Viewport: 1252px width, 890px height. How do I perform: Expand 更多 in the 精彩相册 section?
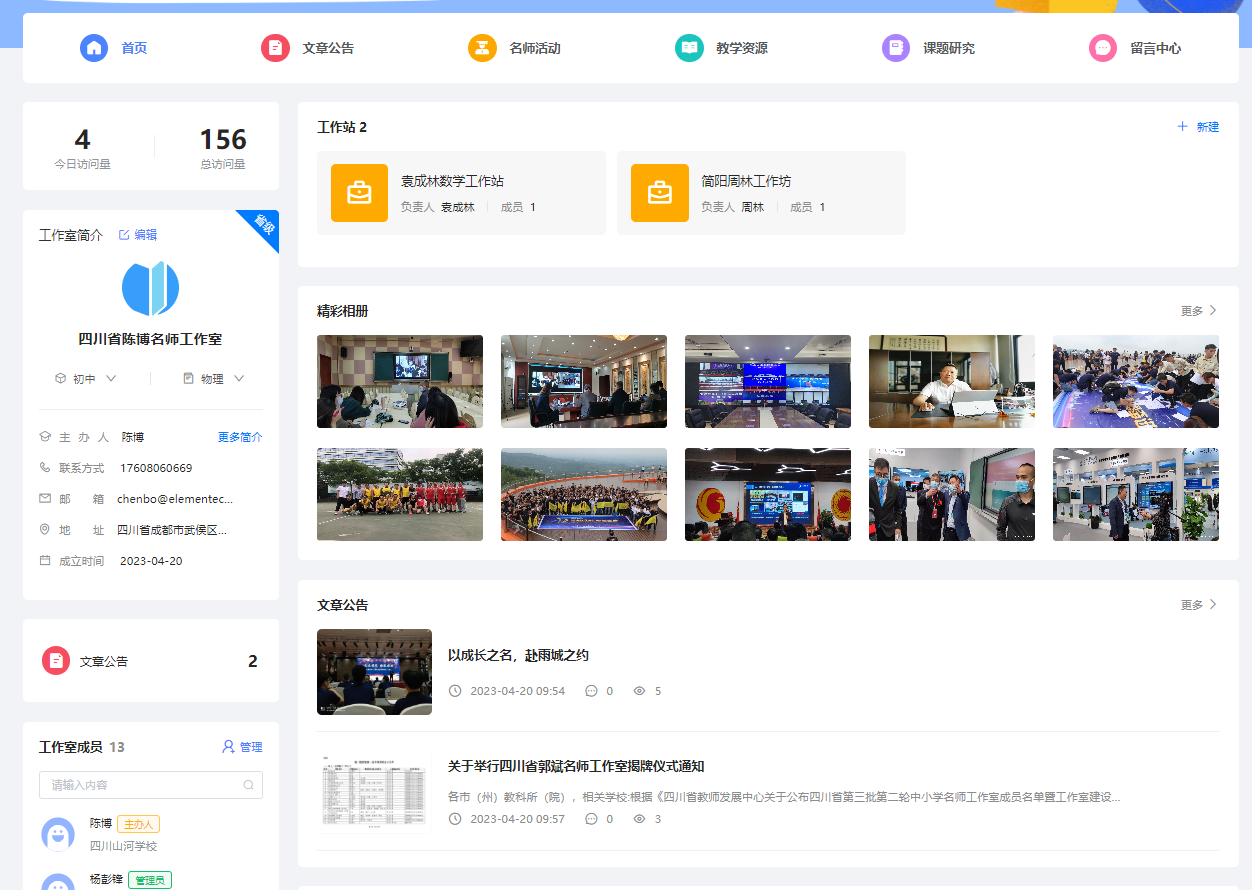coord(1198,311)
